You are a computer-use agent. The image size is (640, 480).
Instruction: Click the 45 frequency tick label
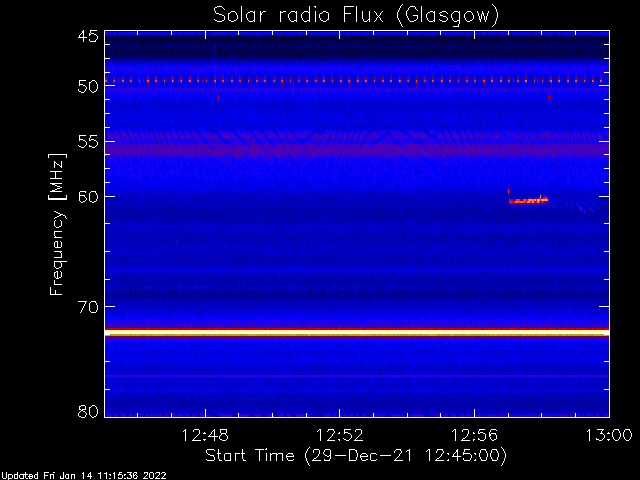point(88,37)
